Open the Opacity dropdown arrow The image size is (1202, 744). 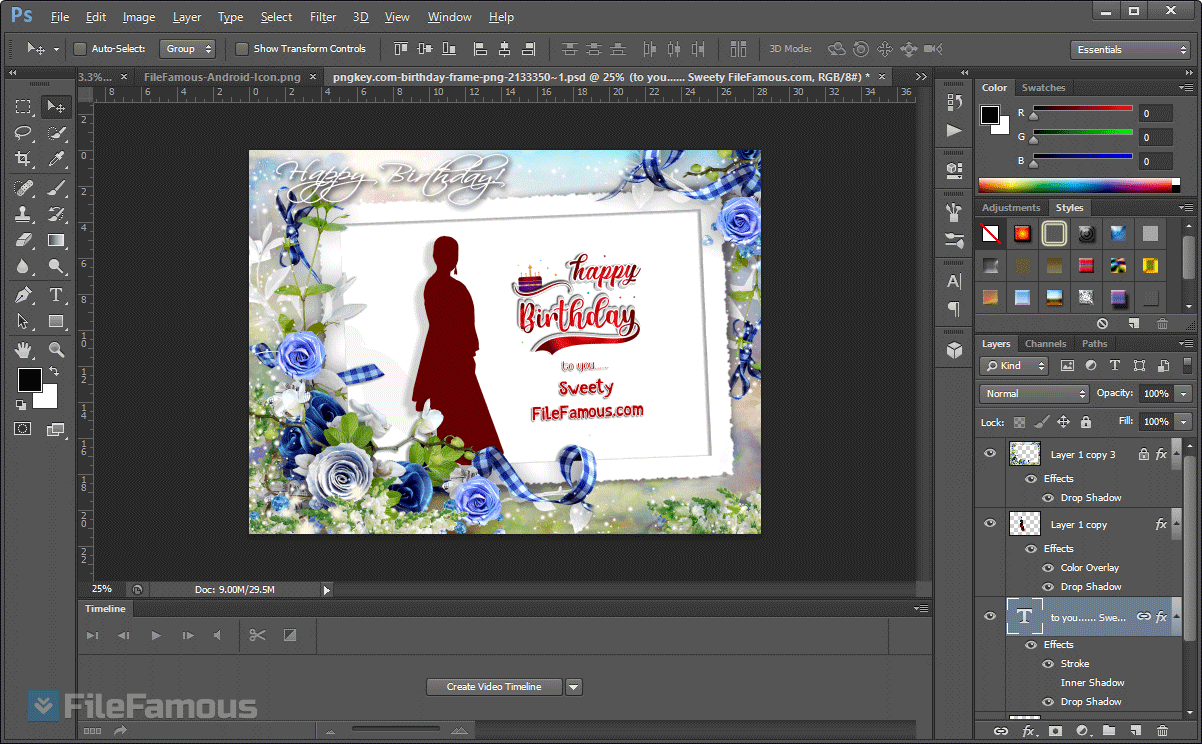point(1183,394)
